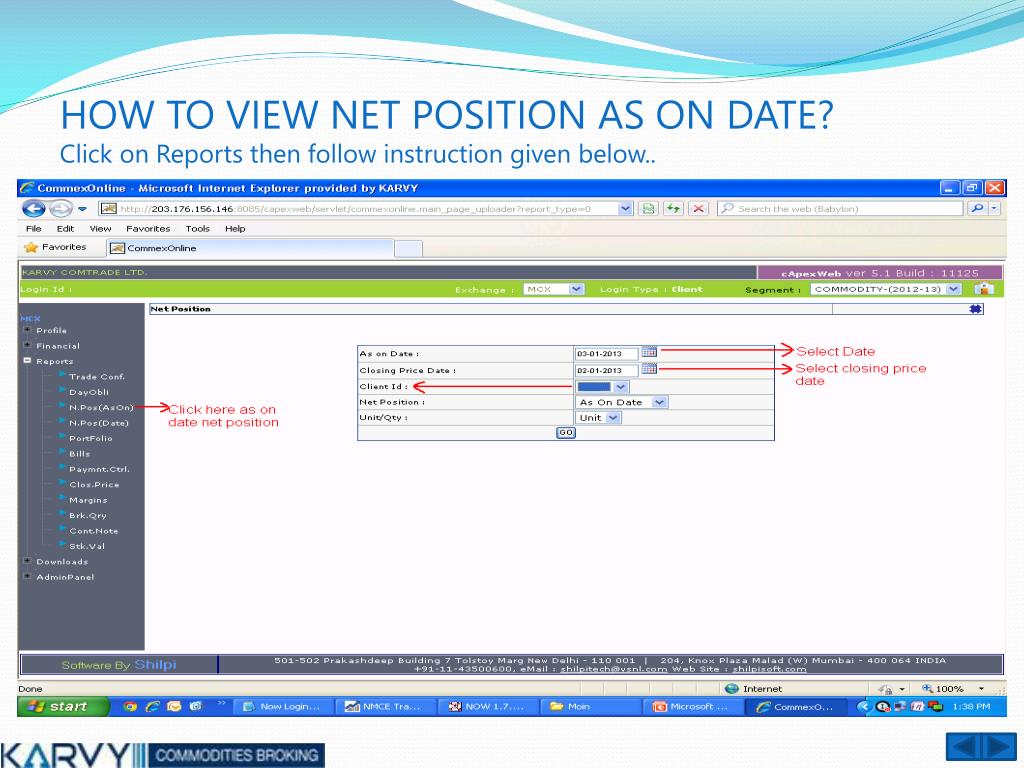Click the Closing Price Date input field
The height and width of the screenshot is (768, 1024).
click(x=606, y=370)
